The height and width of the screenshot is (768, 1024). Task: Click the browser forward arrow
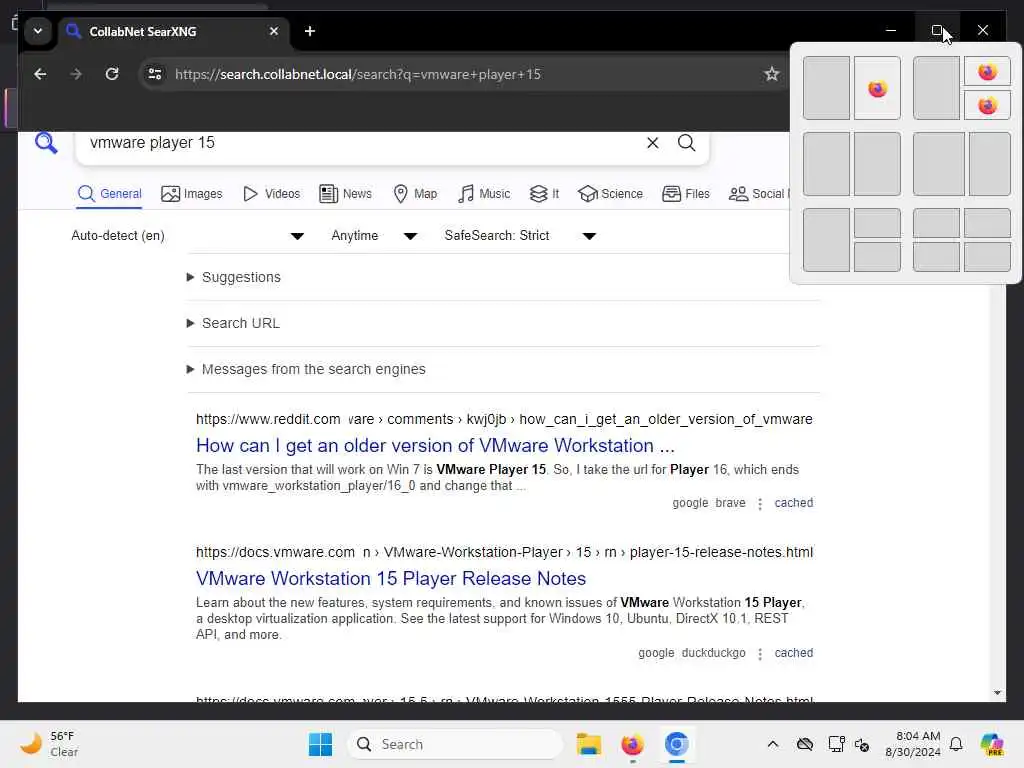point(76,74)
